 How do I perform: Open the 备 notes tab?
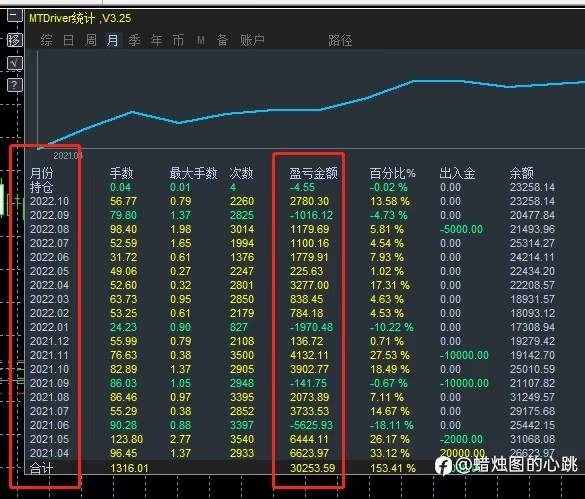point(222,40)
